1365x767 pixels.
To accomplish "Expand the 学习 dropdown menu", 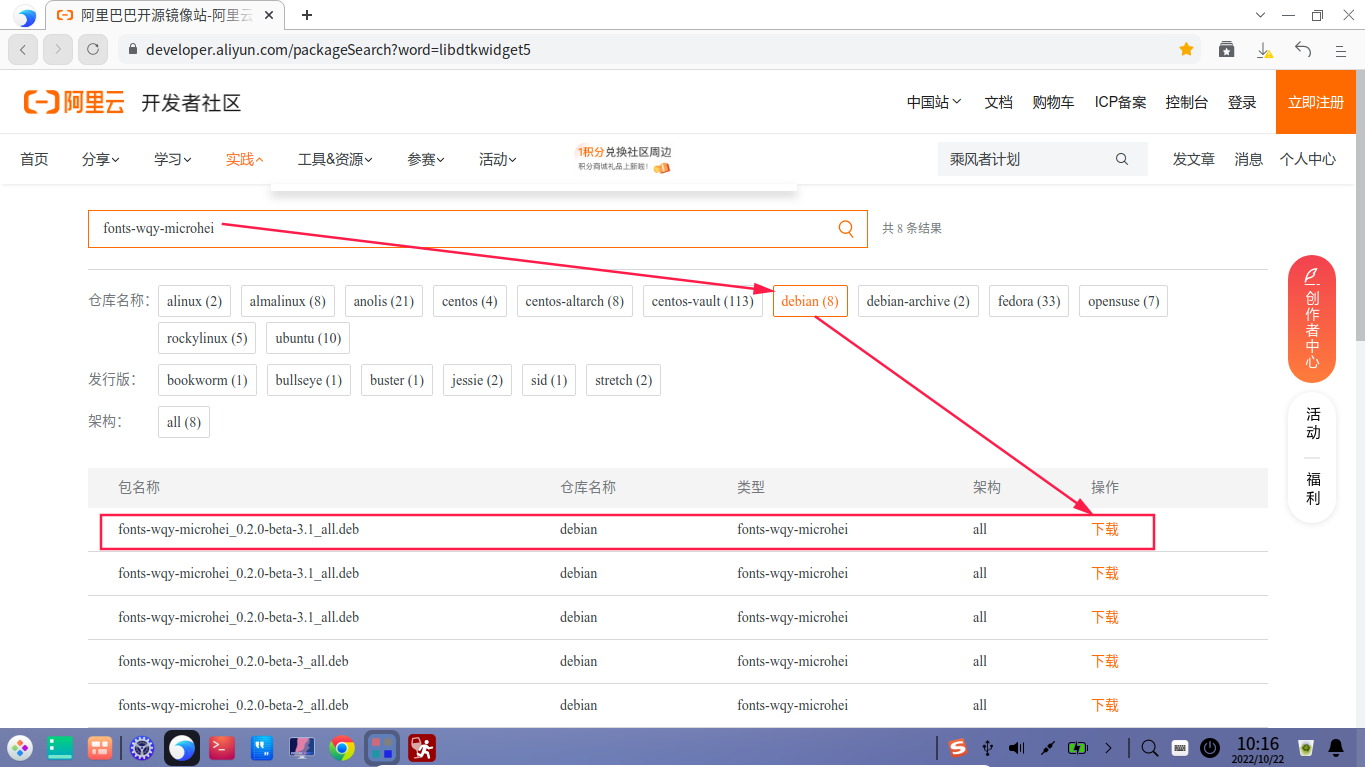I will tap(171, 158).
